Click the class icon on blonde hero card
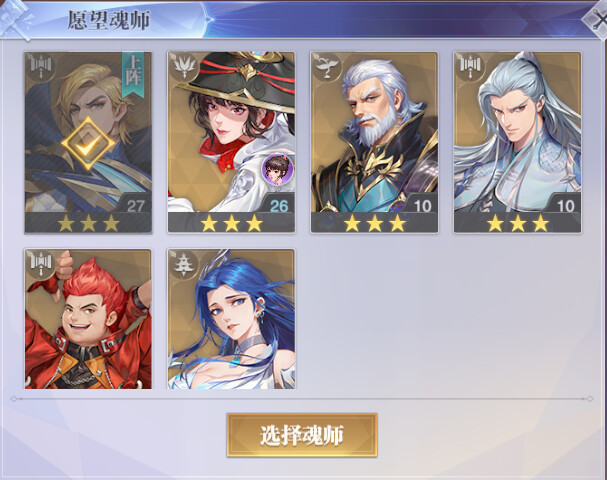This screenshot has height=480, width=607. [x=41, y=67]
